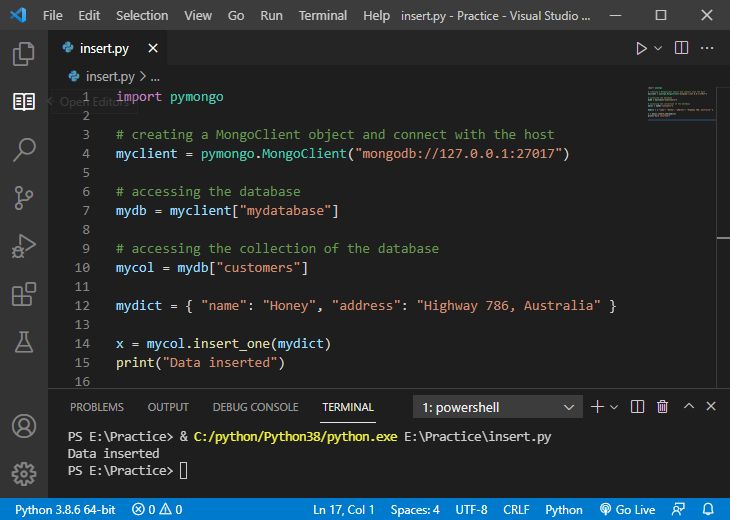Change file encoding UTF-8
Image resolution: width=730 pixels, height=520 pixels.
[x=471, y=509]
